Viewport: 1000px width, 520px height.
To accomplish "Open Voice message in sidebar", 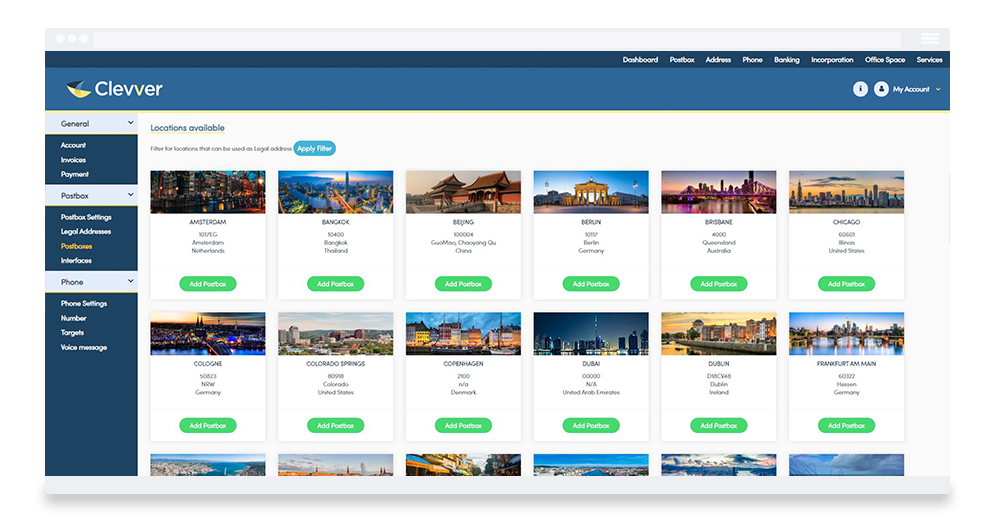I will pyautogui.click(x=84, y=348).
